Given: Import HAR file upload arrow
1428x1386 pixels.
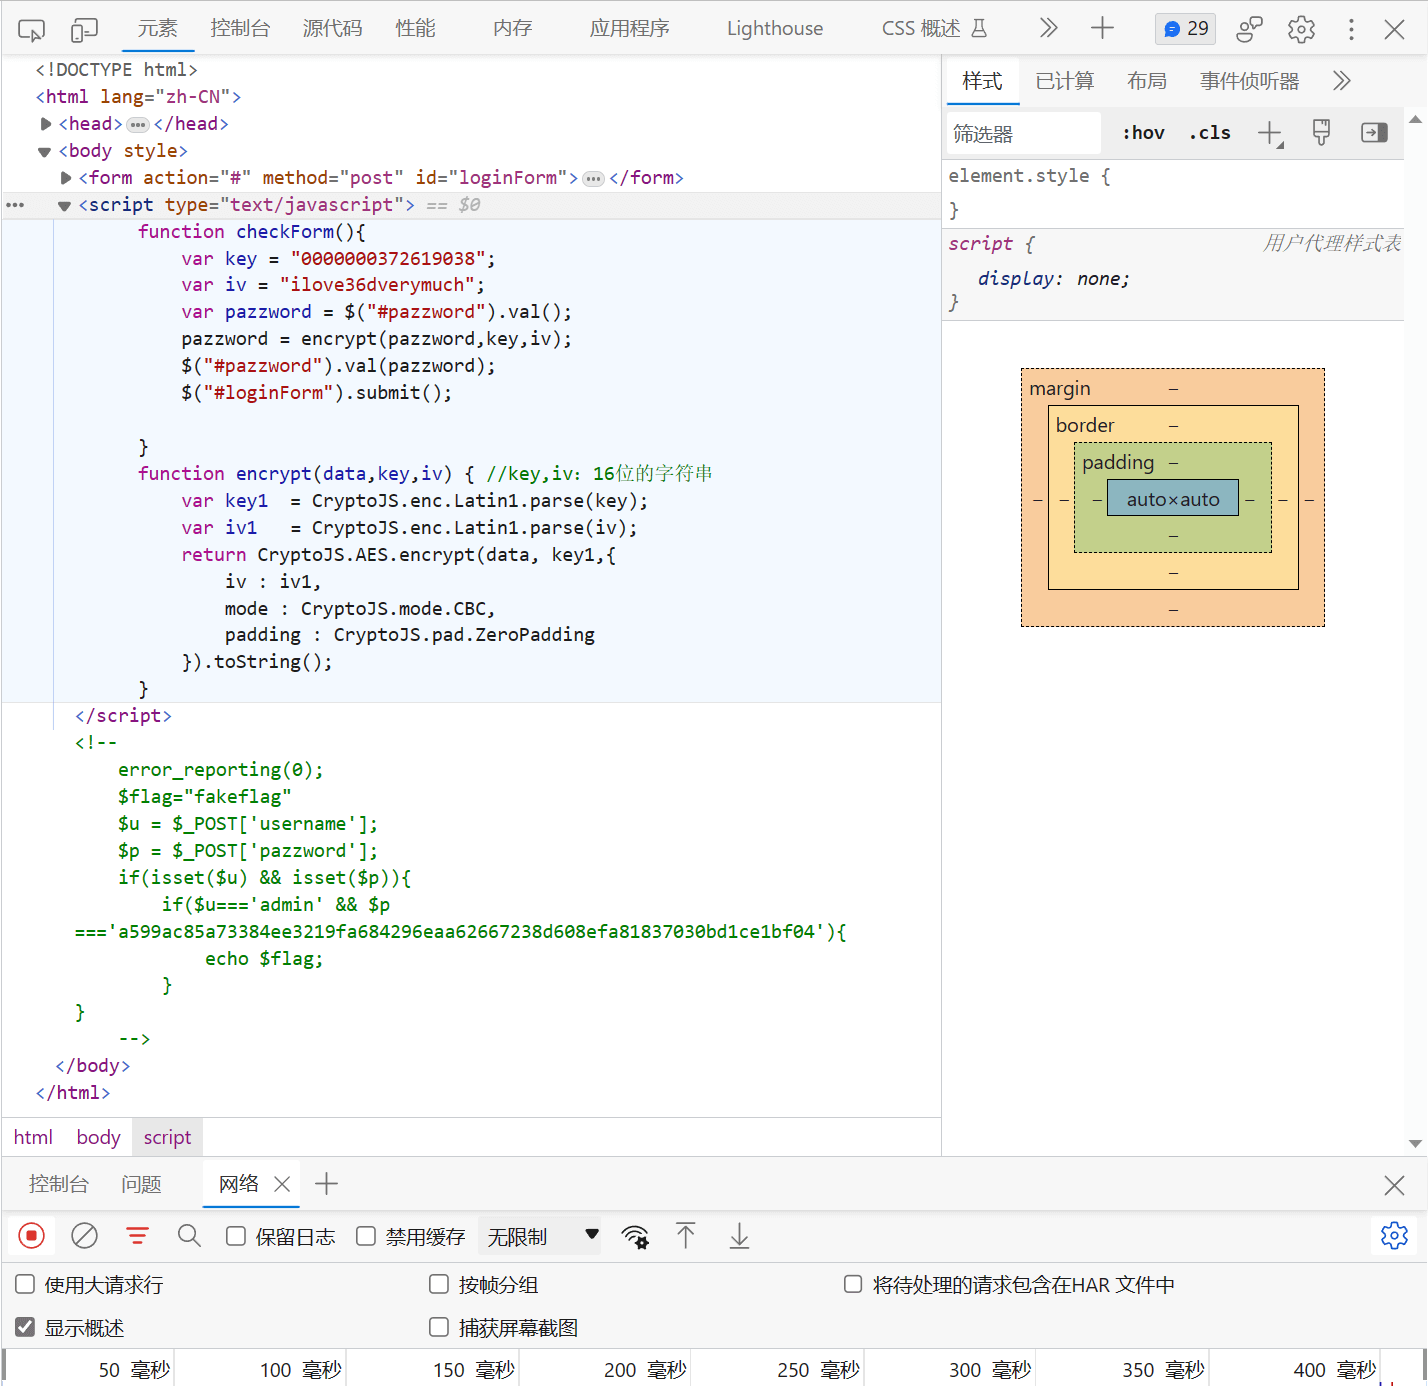Looking at the screenshot, I should click(685, 1236).
